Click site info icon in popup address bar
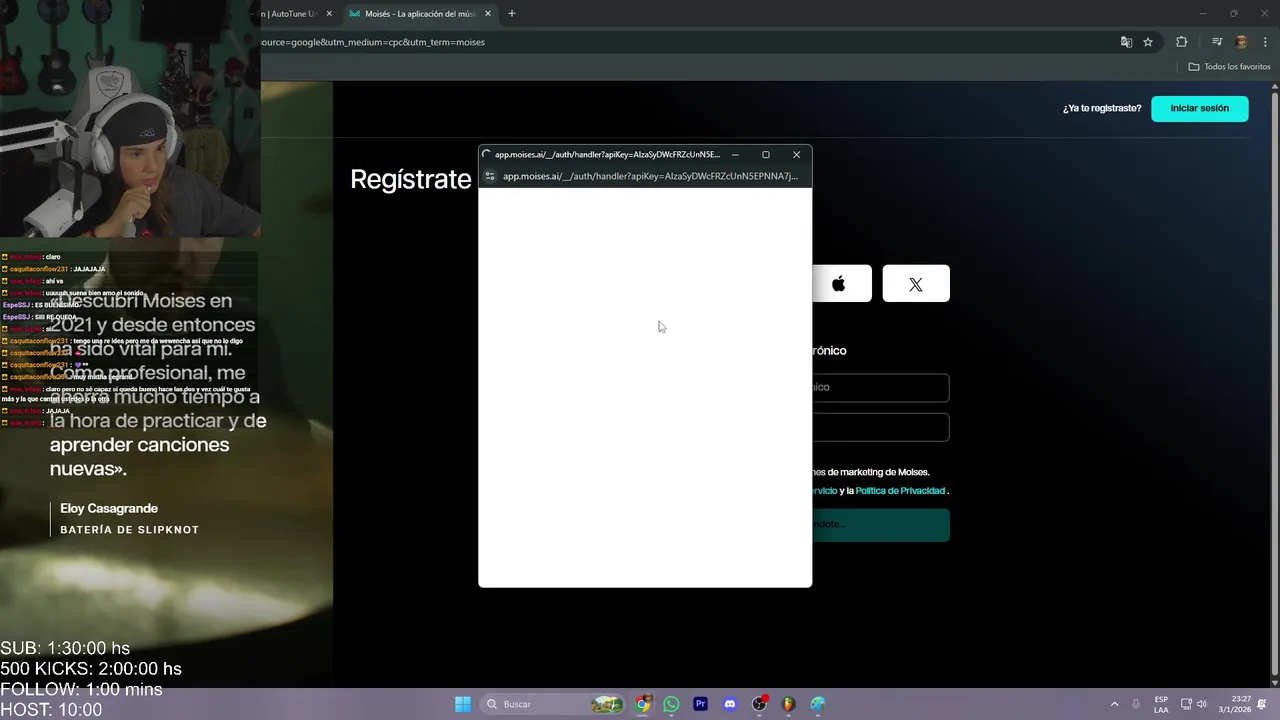The image size is (1280, 720). pyautogui.click(x=490, y=176)
